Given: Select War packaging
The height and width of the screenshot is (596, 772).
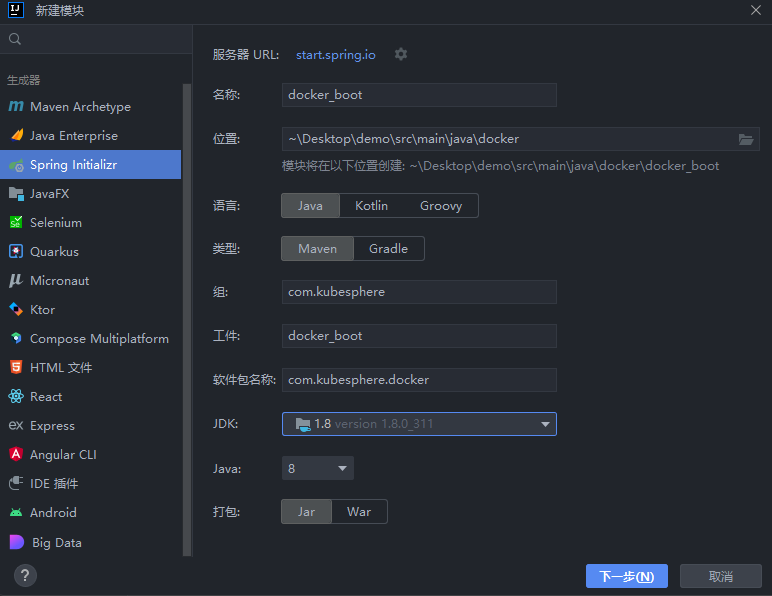Looking at the screenshot, I should (359, 512).
